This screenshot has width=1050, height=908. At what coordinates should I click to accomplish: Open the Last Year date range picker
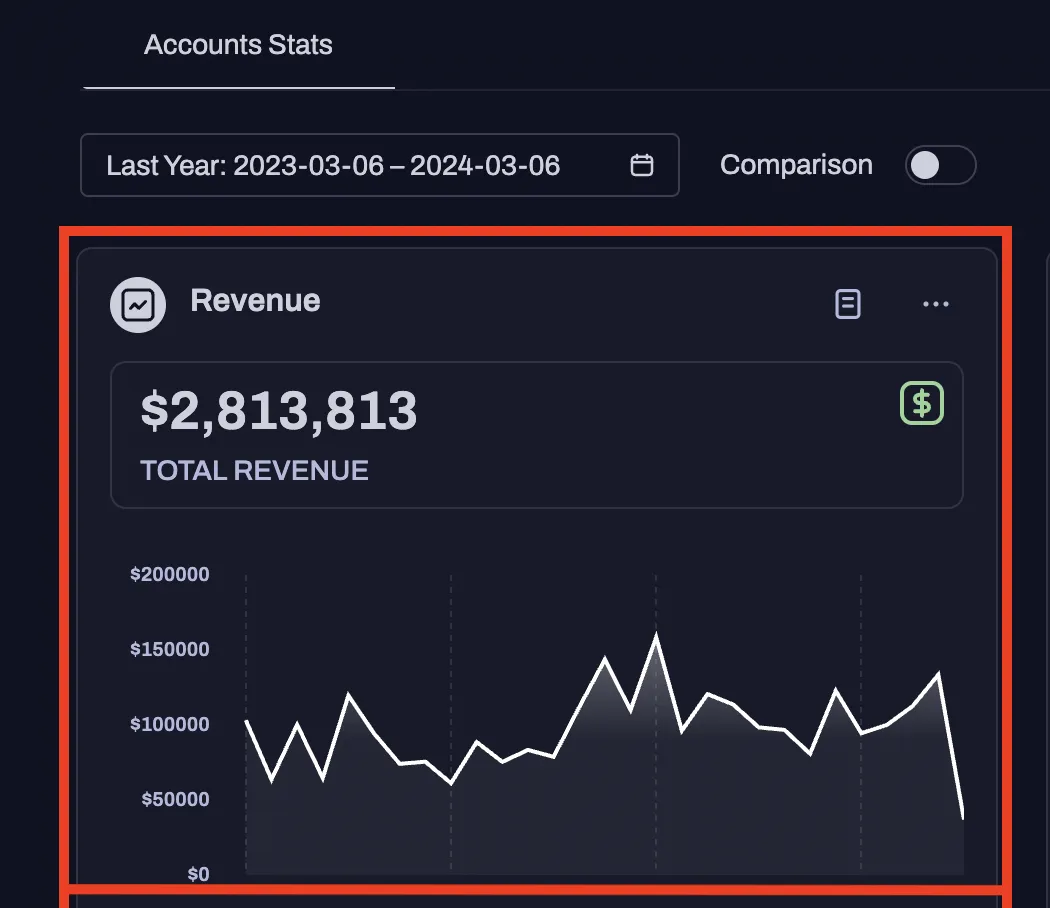(380, 165)
